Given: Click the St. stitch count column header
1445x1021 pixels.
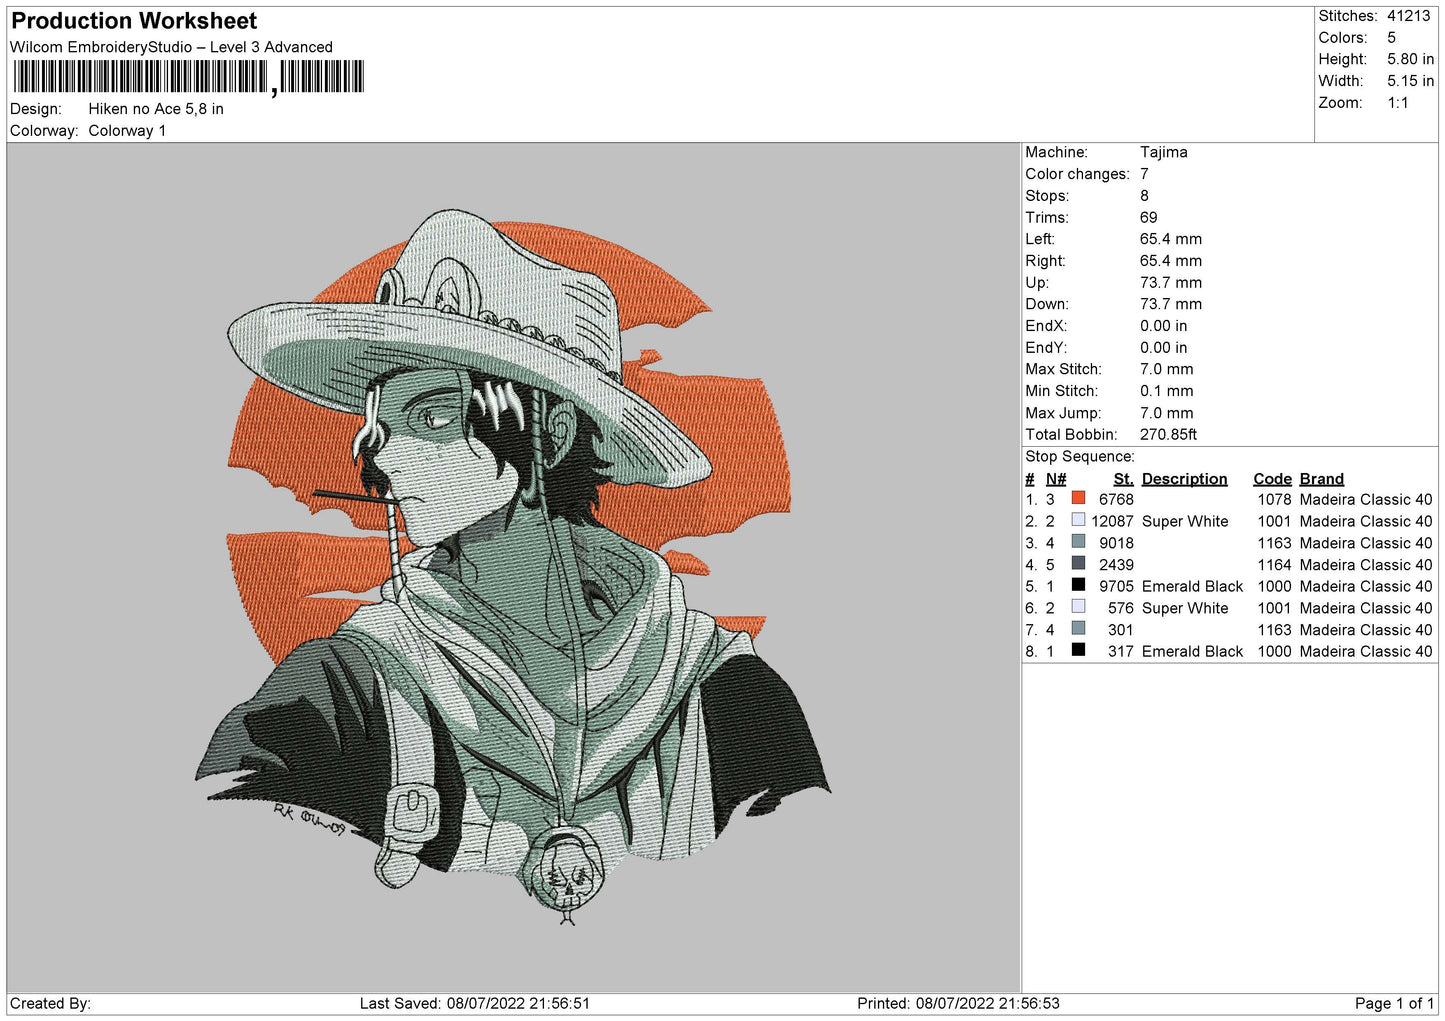Looking at the screenshot, I should pyautogui.click(x=1123, y=479).
